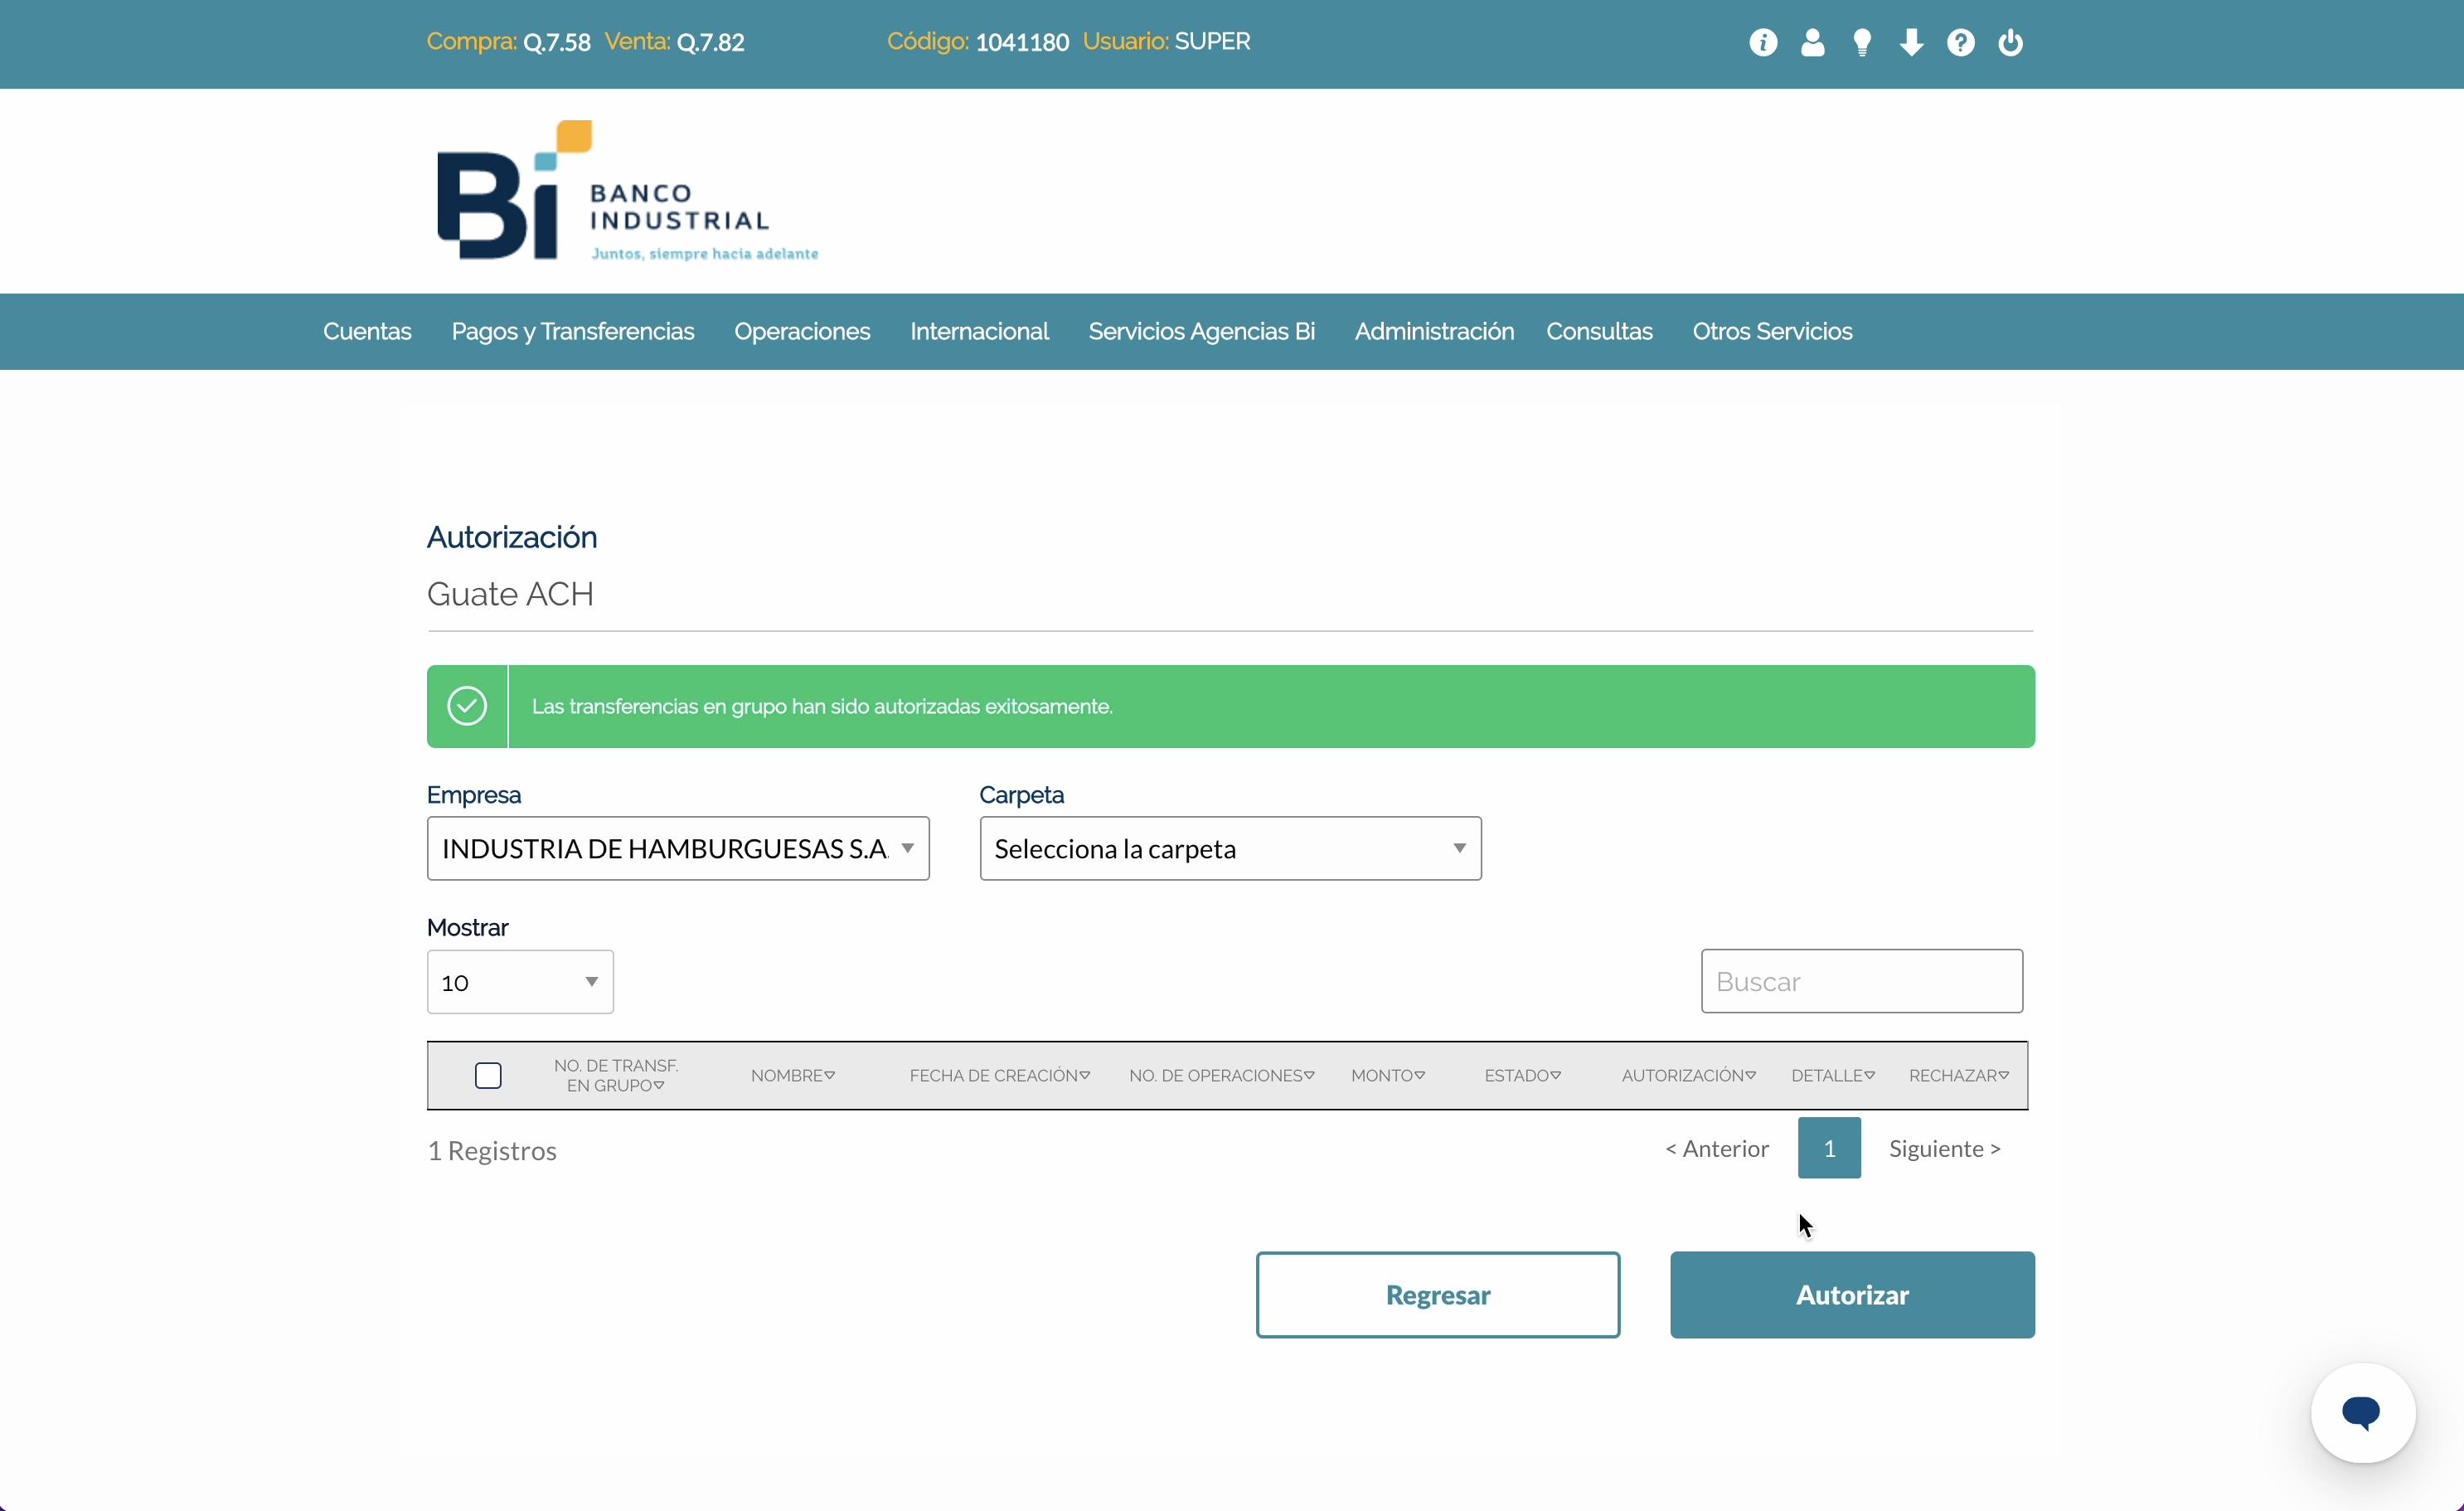2464x1511 pixels.
Task: Open the chat bubble widget
Action: point(2362,1412)
